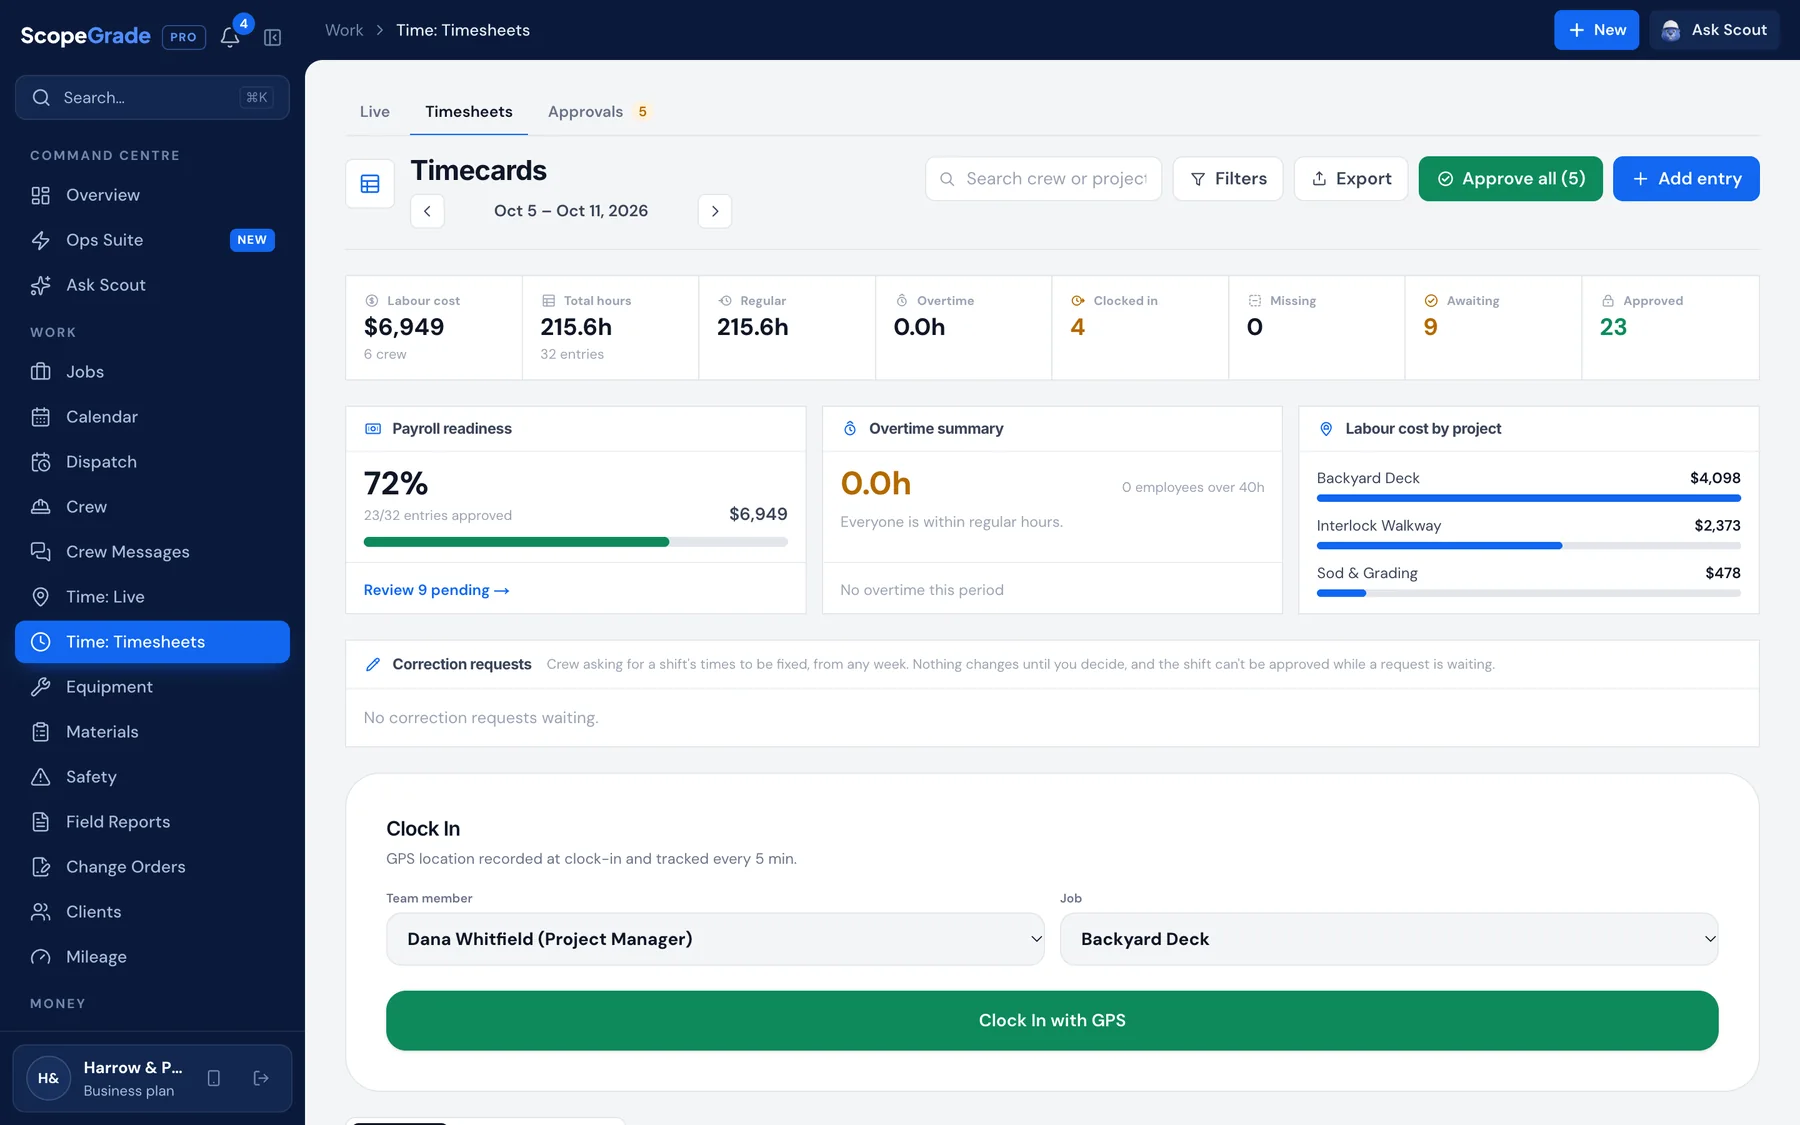Click Work in the breadcrumb

tap(344, 30)
